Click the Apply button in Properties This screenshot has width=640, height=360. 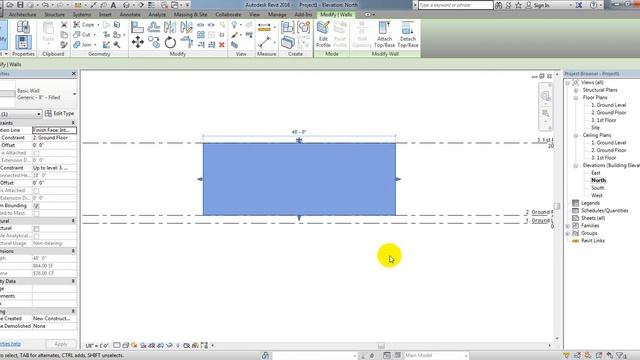[61, 344]
